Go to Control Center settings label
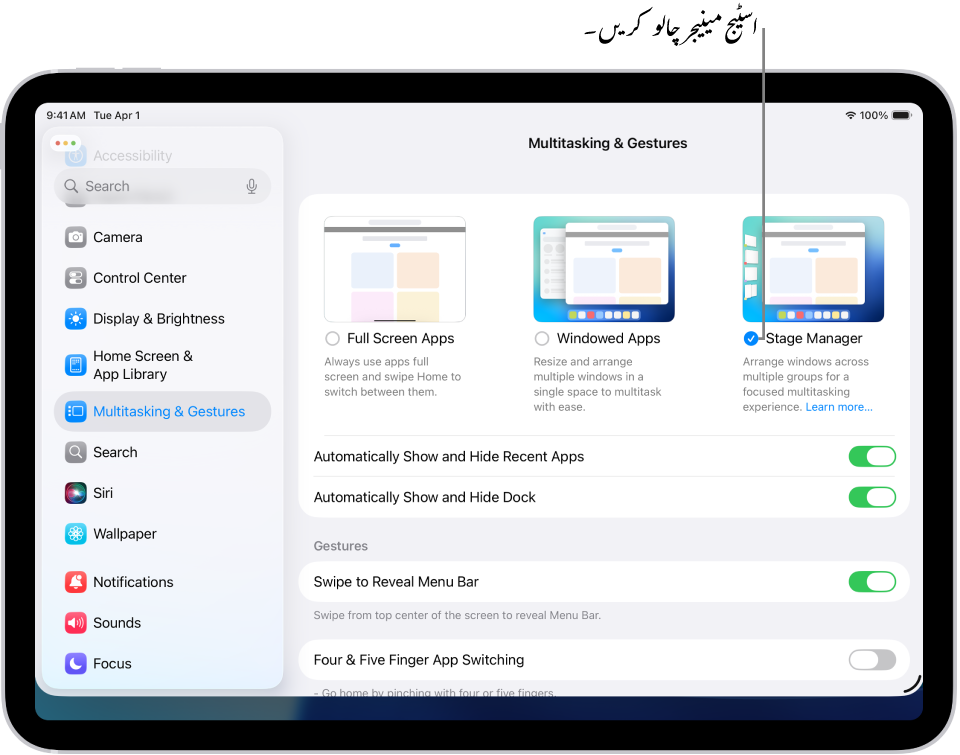The image size is (960, 755). [x=140, y=278]
